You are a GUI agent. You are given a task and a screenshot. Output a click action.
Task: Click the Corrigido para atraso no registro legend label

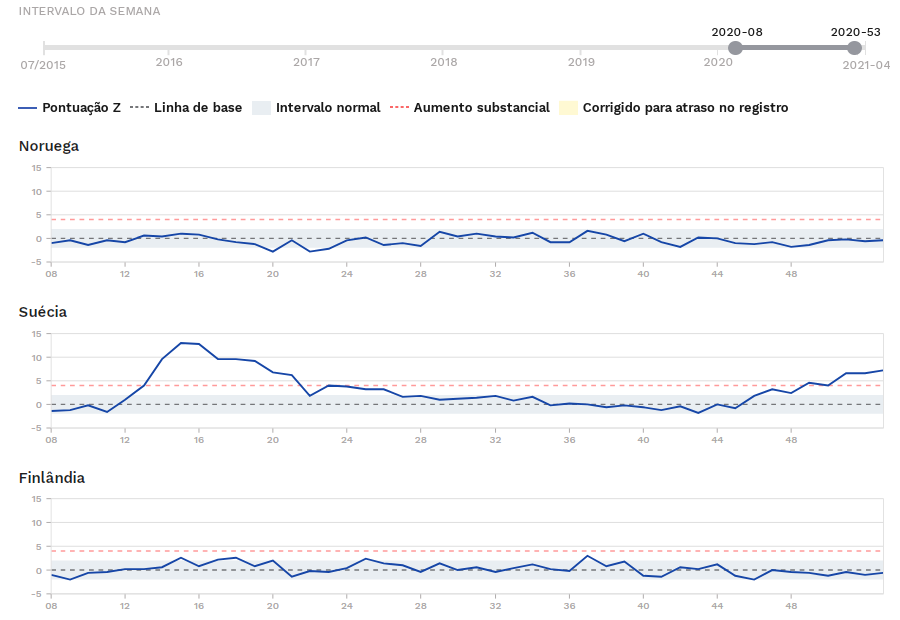(x=685, y=108)
